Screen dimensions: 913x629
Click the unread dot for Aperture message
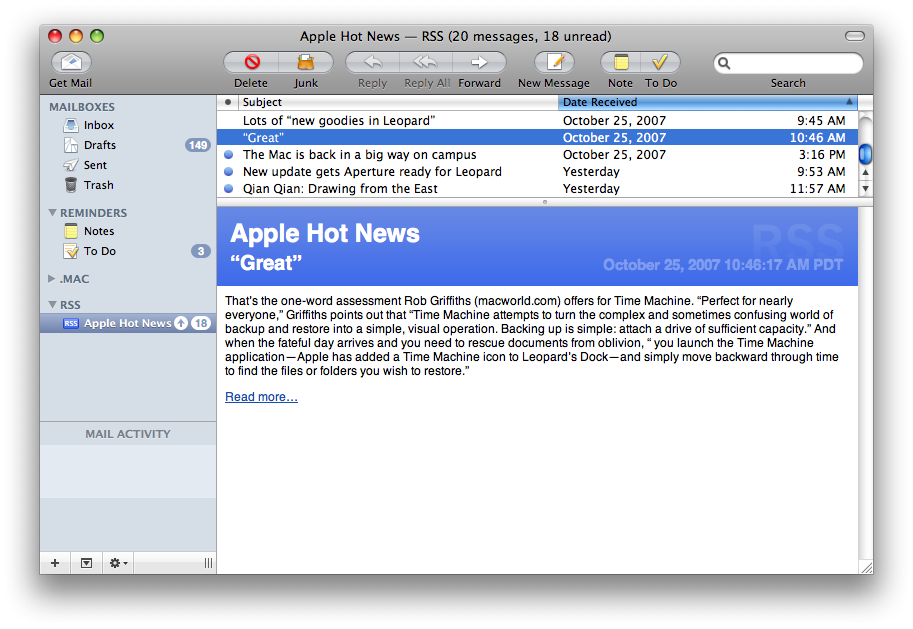point(229,172)
